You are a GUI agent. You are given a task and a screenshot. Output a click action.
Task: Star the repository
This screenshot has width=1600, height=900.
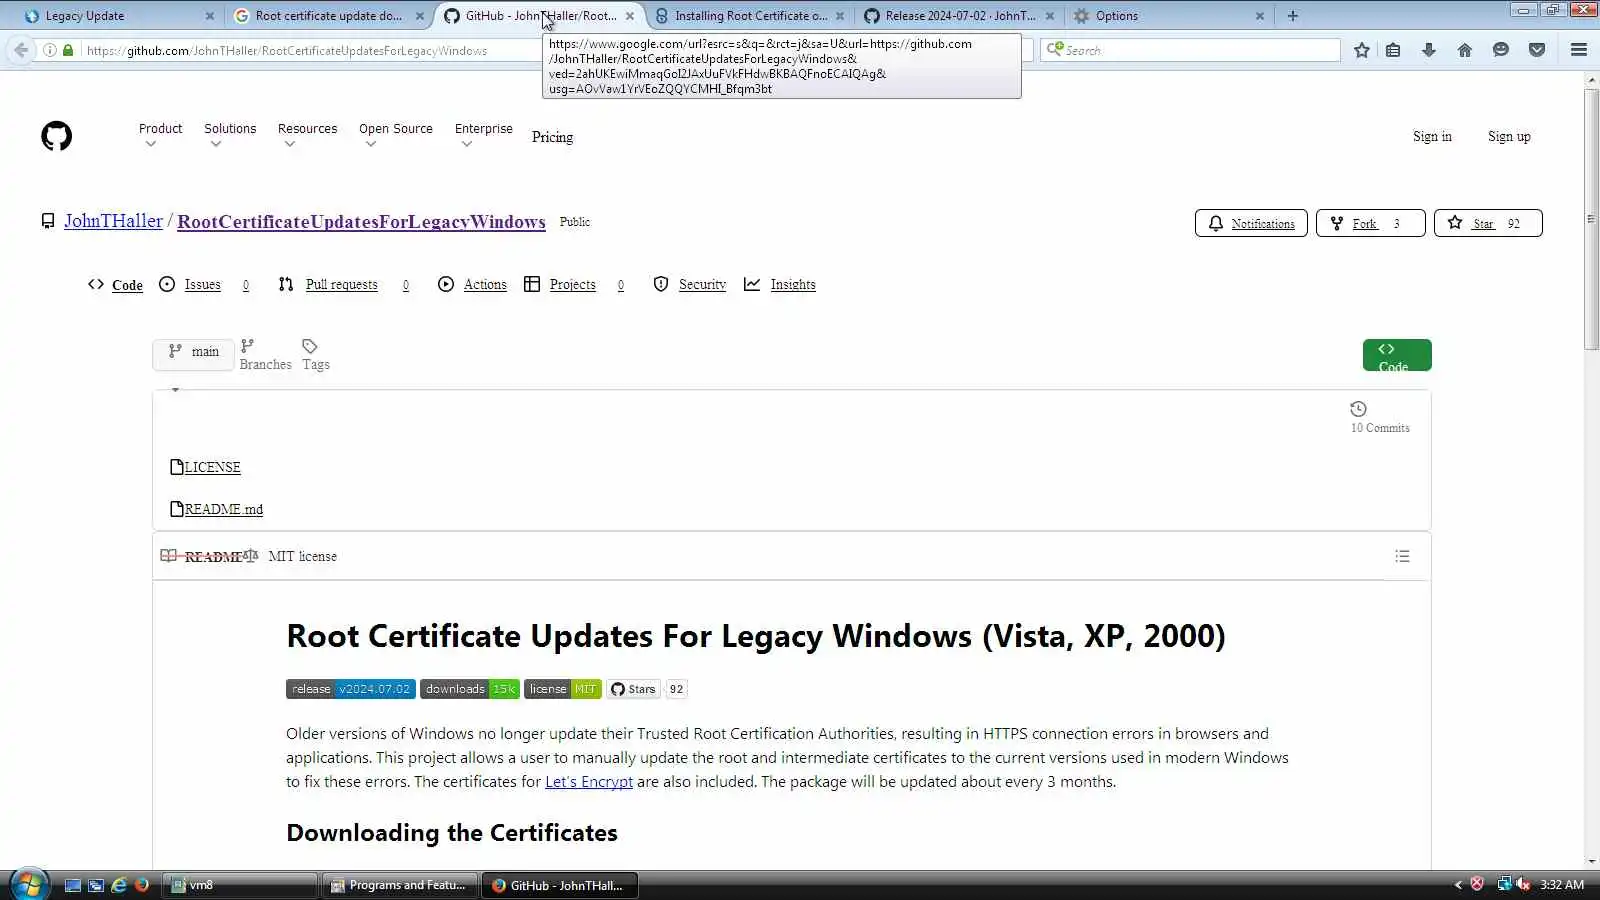point(1488,223)
